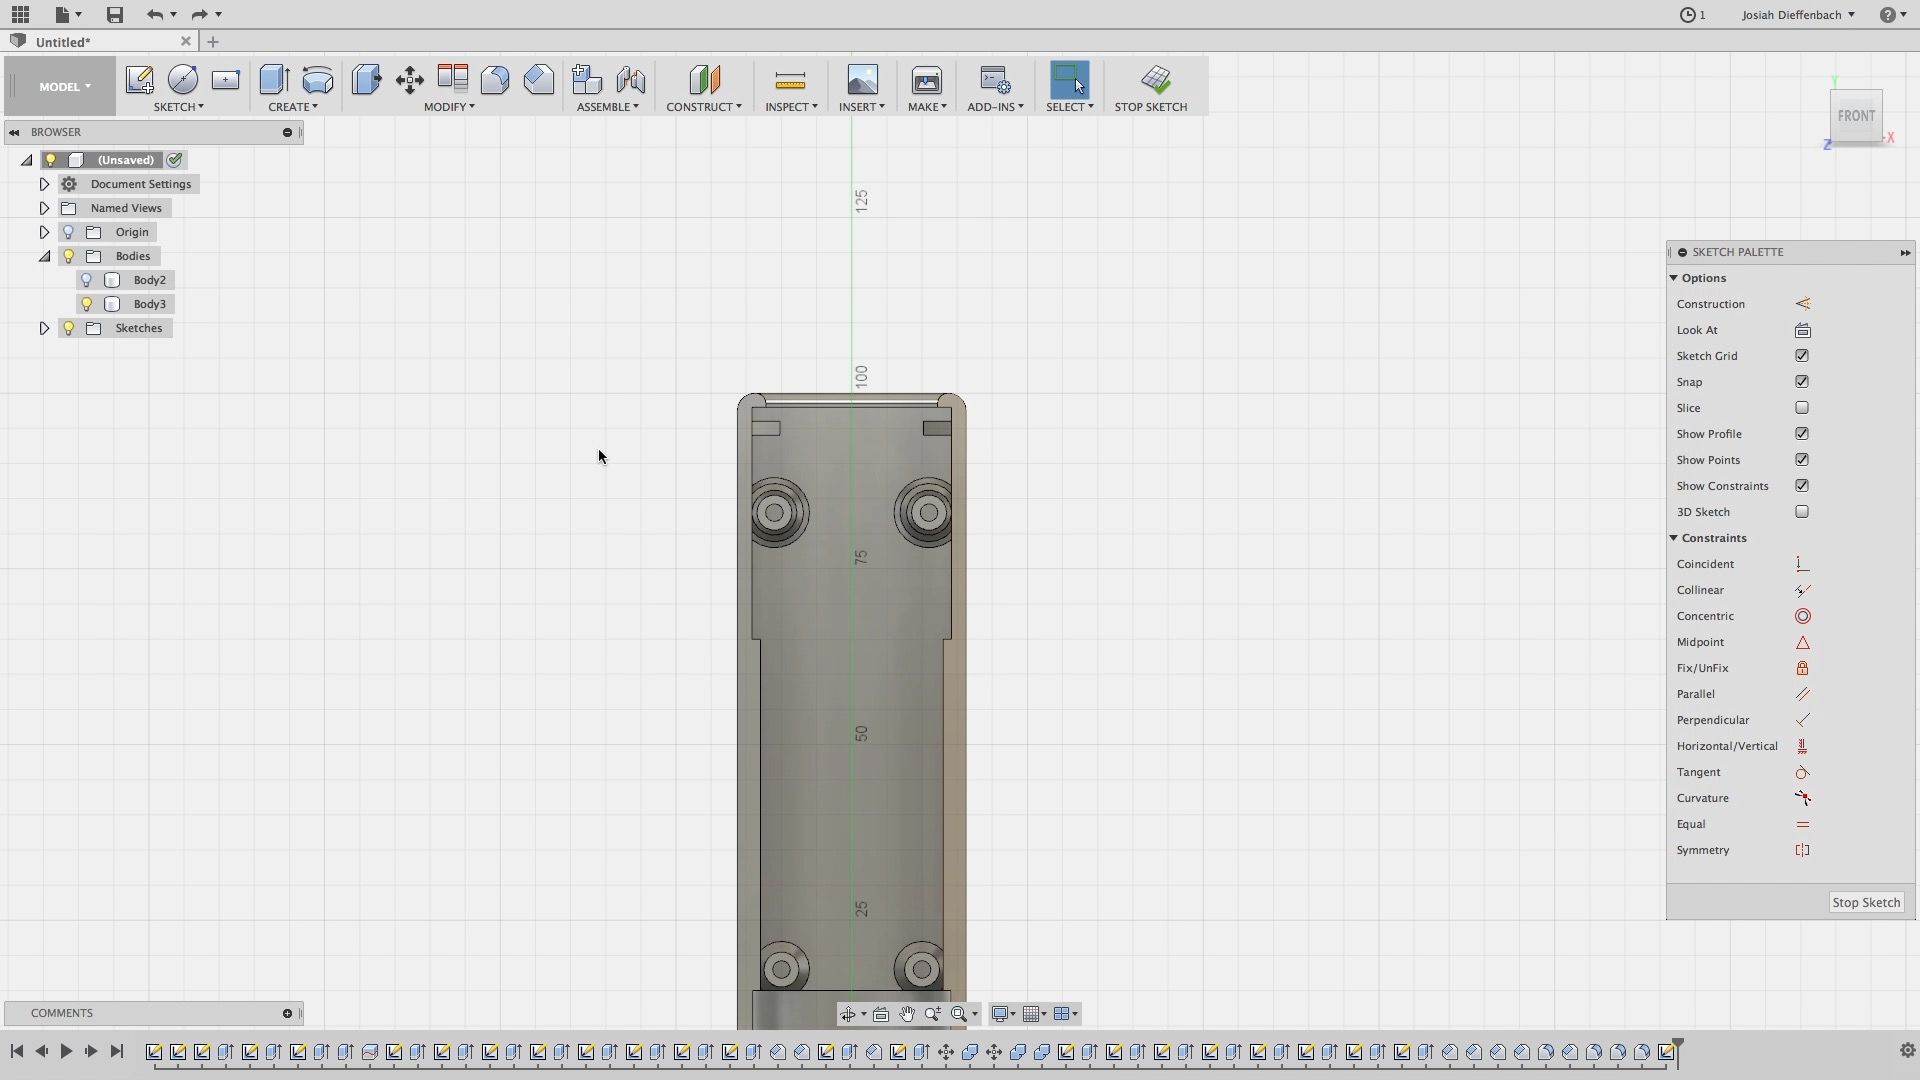The width and height of the screenshot is (1920, 1080).
Task: Select the Concentric constraint icon
Action: click(1802, 616)
